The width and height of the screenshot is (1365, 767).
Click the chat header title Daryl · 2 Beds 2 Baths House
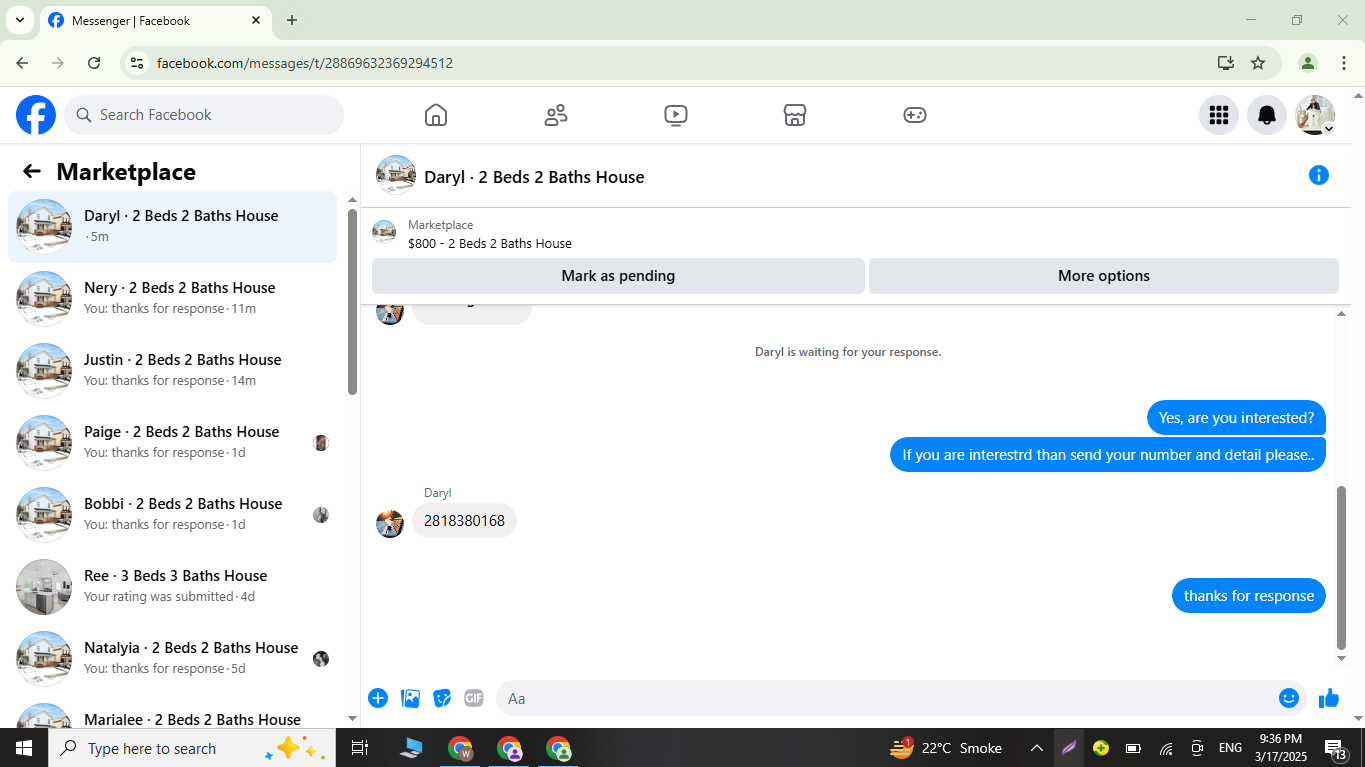coord(534,177)
